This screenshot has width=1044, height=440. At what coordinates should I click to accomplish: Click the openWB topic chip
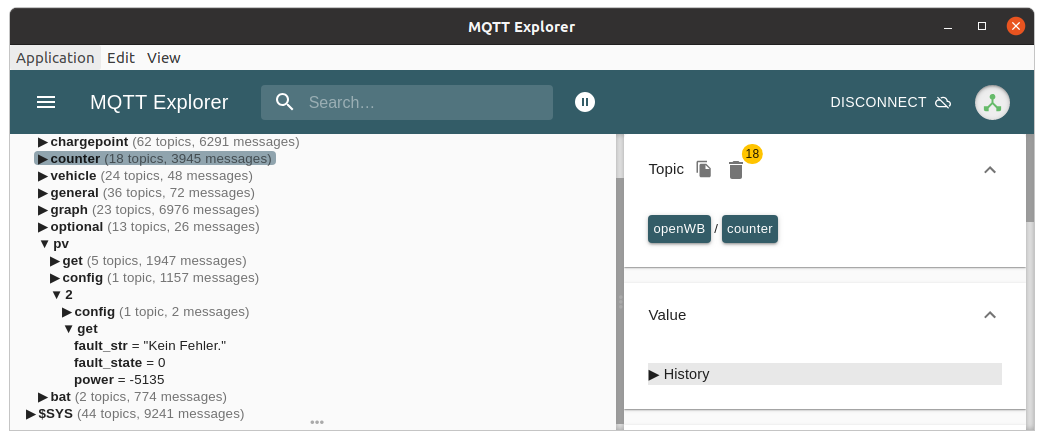[679, 229]
